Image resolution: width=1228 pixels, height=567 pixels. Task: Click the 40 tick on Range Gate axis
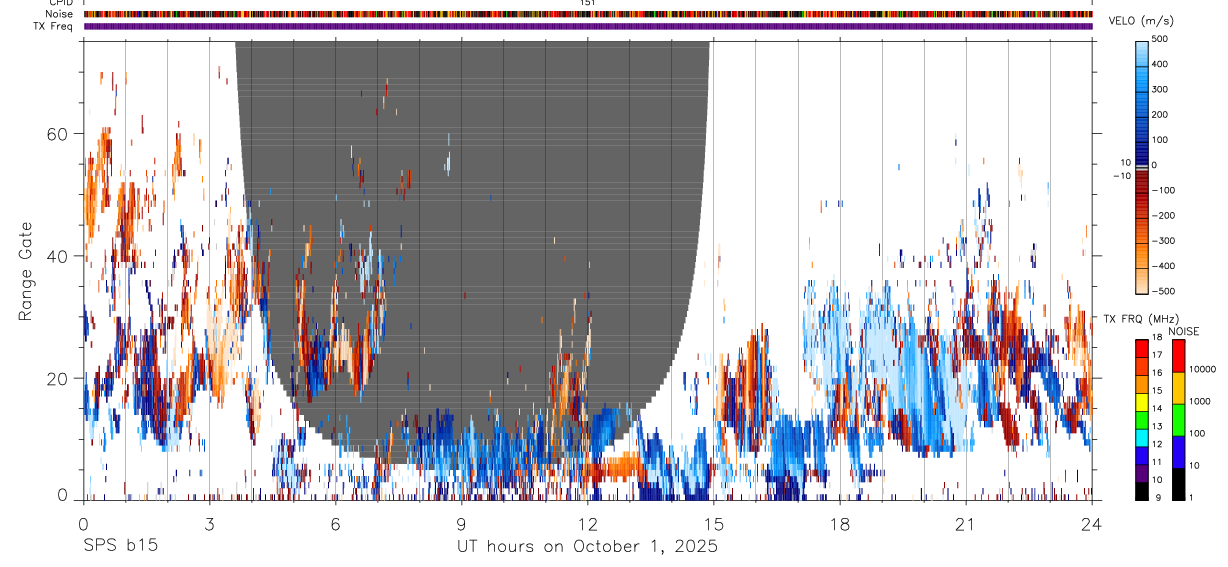(56, 256)
